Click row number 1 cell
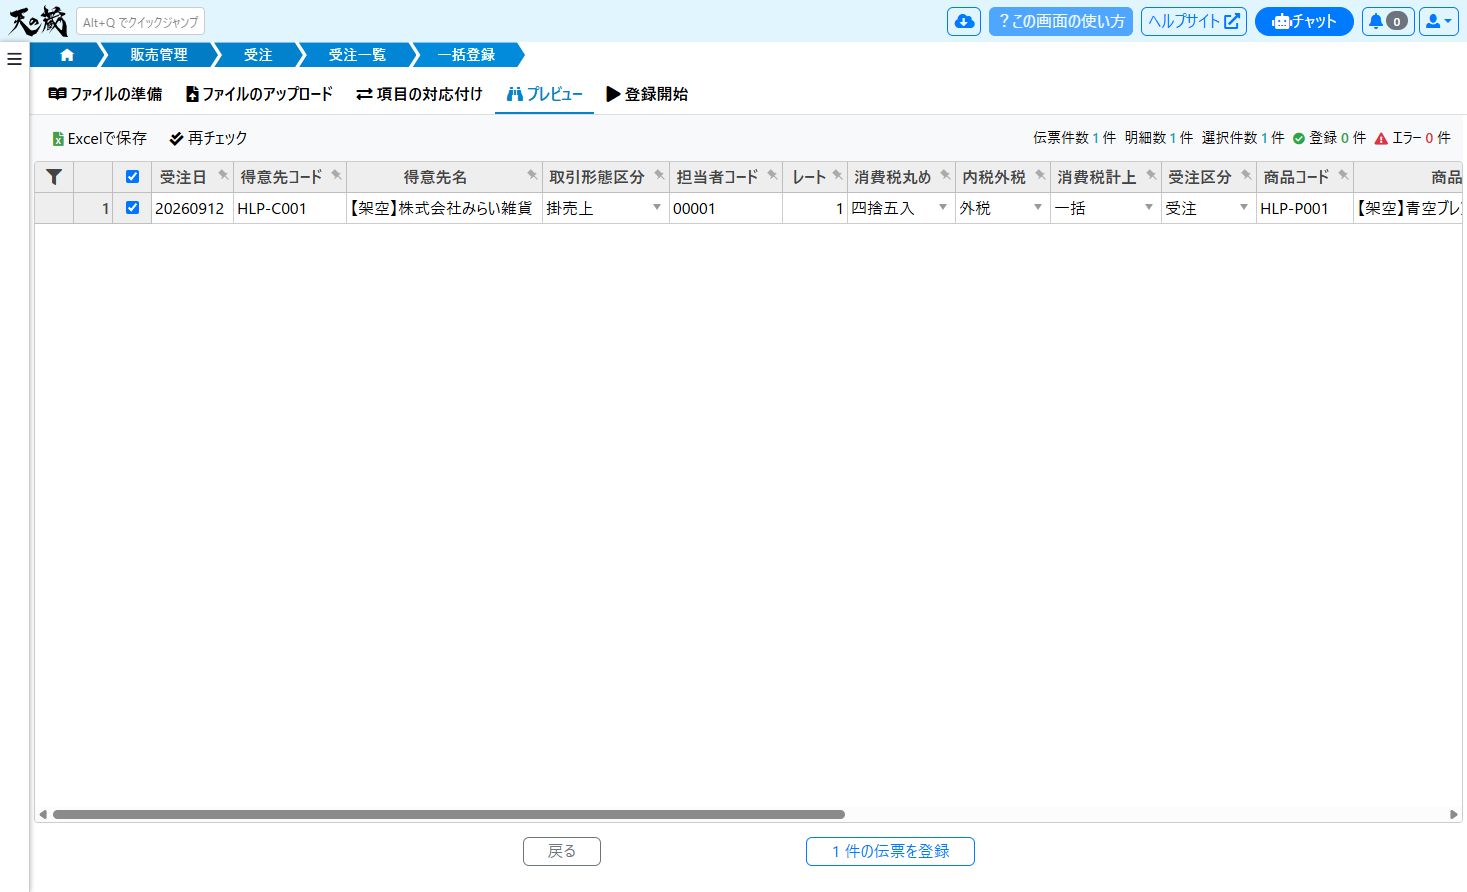The width and height of the screenshot is (1467, 892). click(93, 208)
